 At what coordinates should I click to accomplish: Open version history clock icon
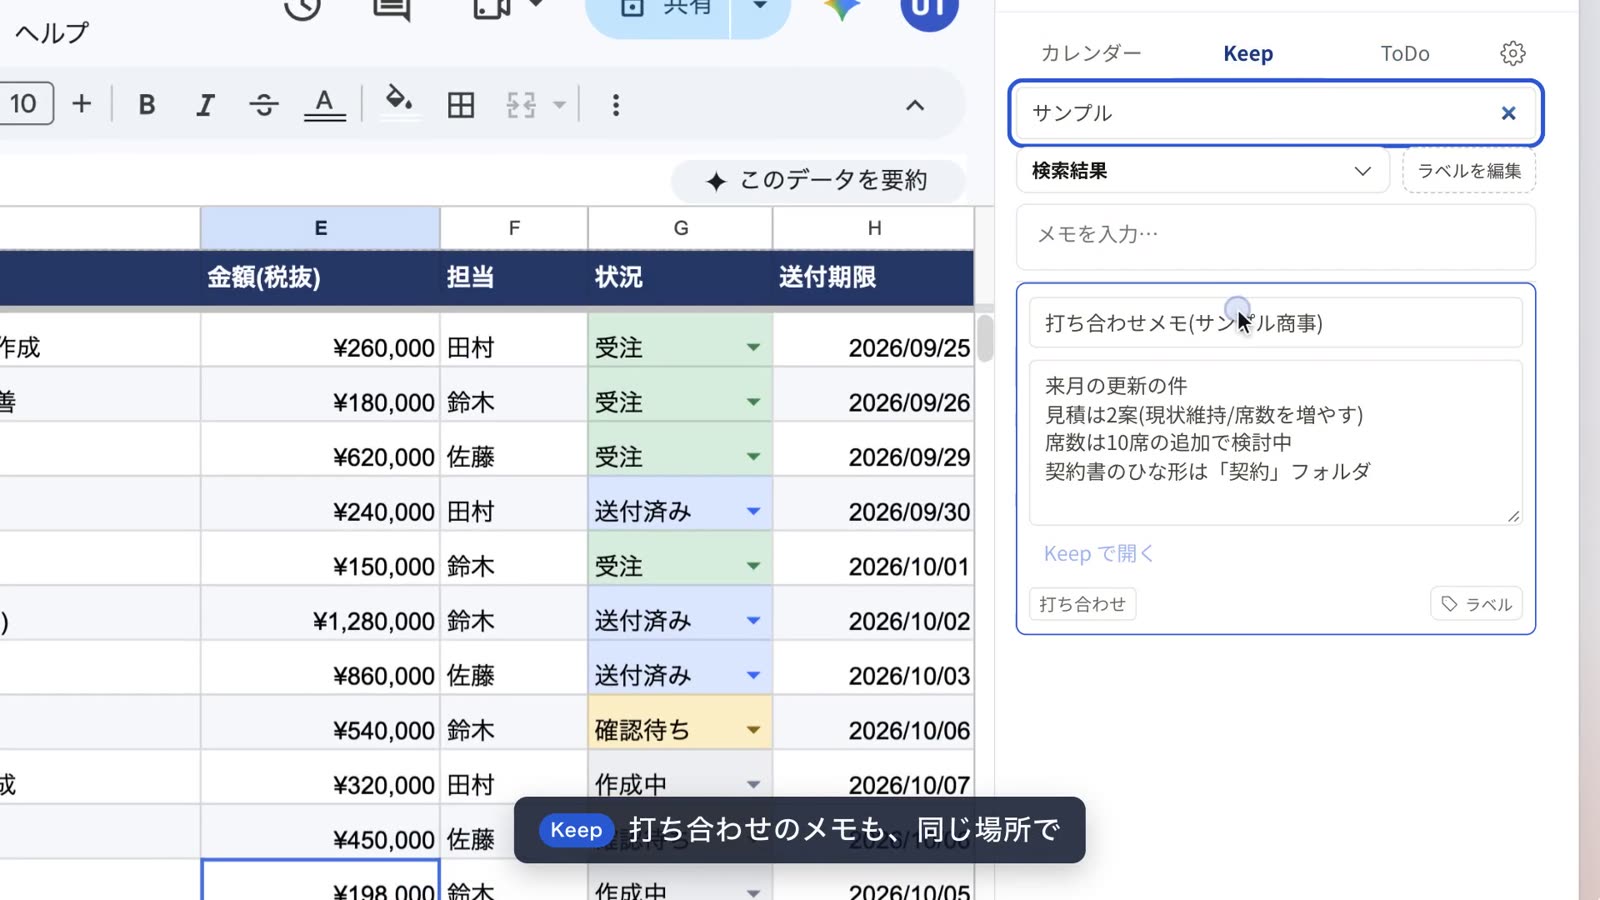pos(302,8)
